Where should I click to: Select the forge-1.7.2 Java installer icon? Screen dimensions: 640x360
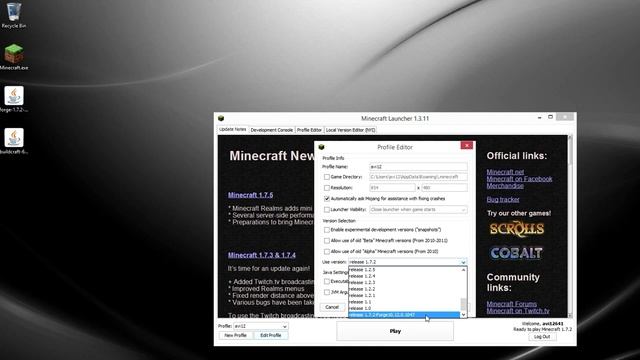coord(13,99)
